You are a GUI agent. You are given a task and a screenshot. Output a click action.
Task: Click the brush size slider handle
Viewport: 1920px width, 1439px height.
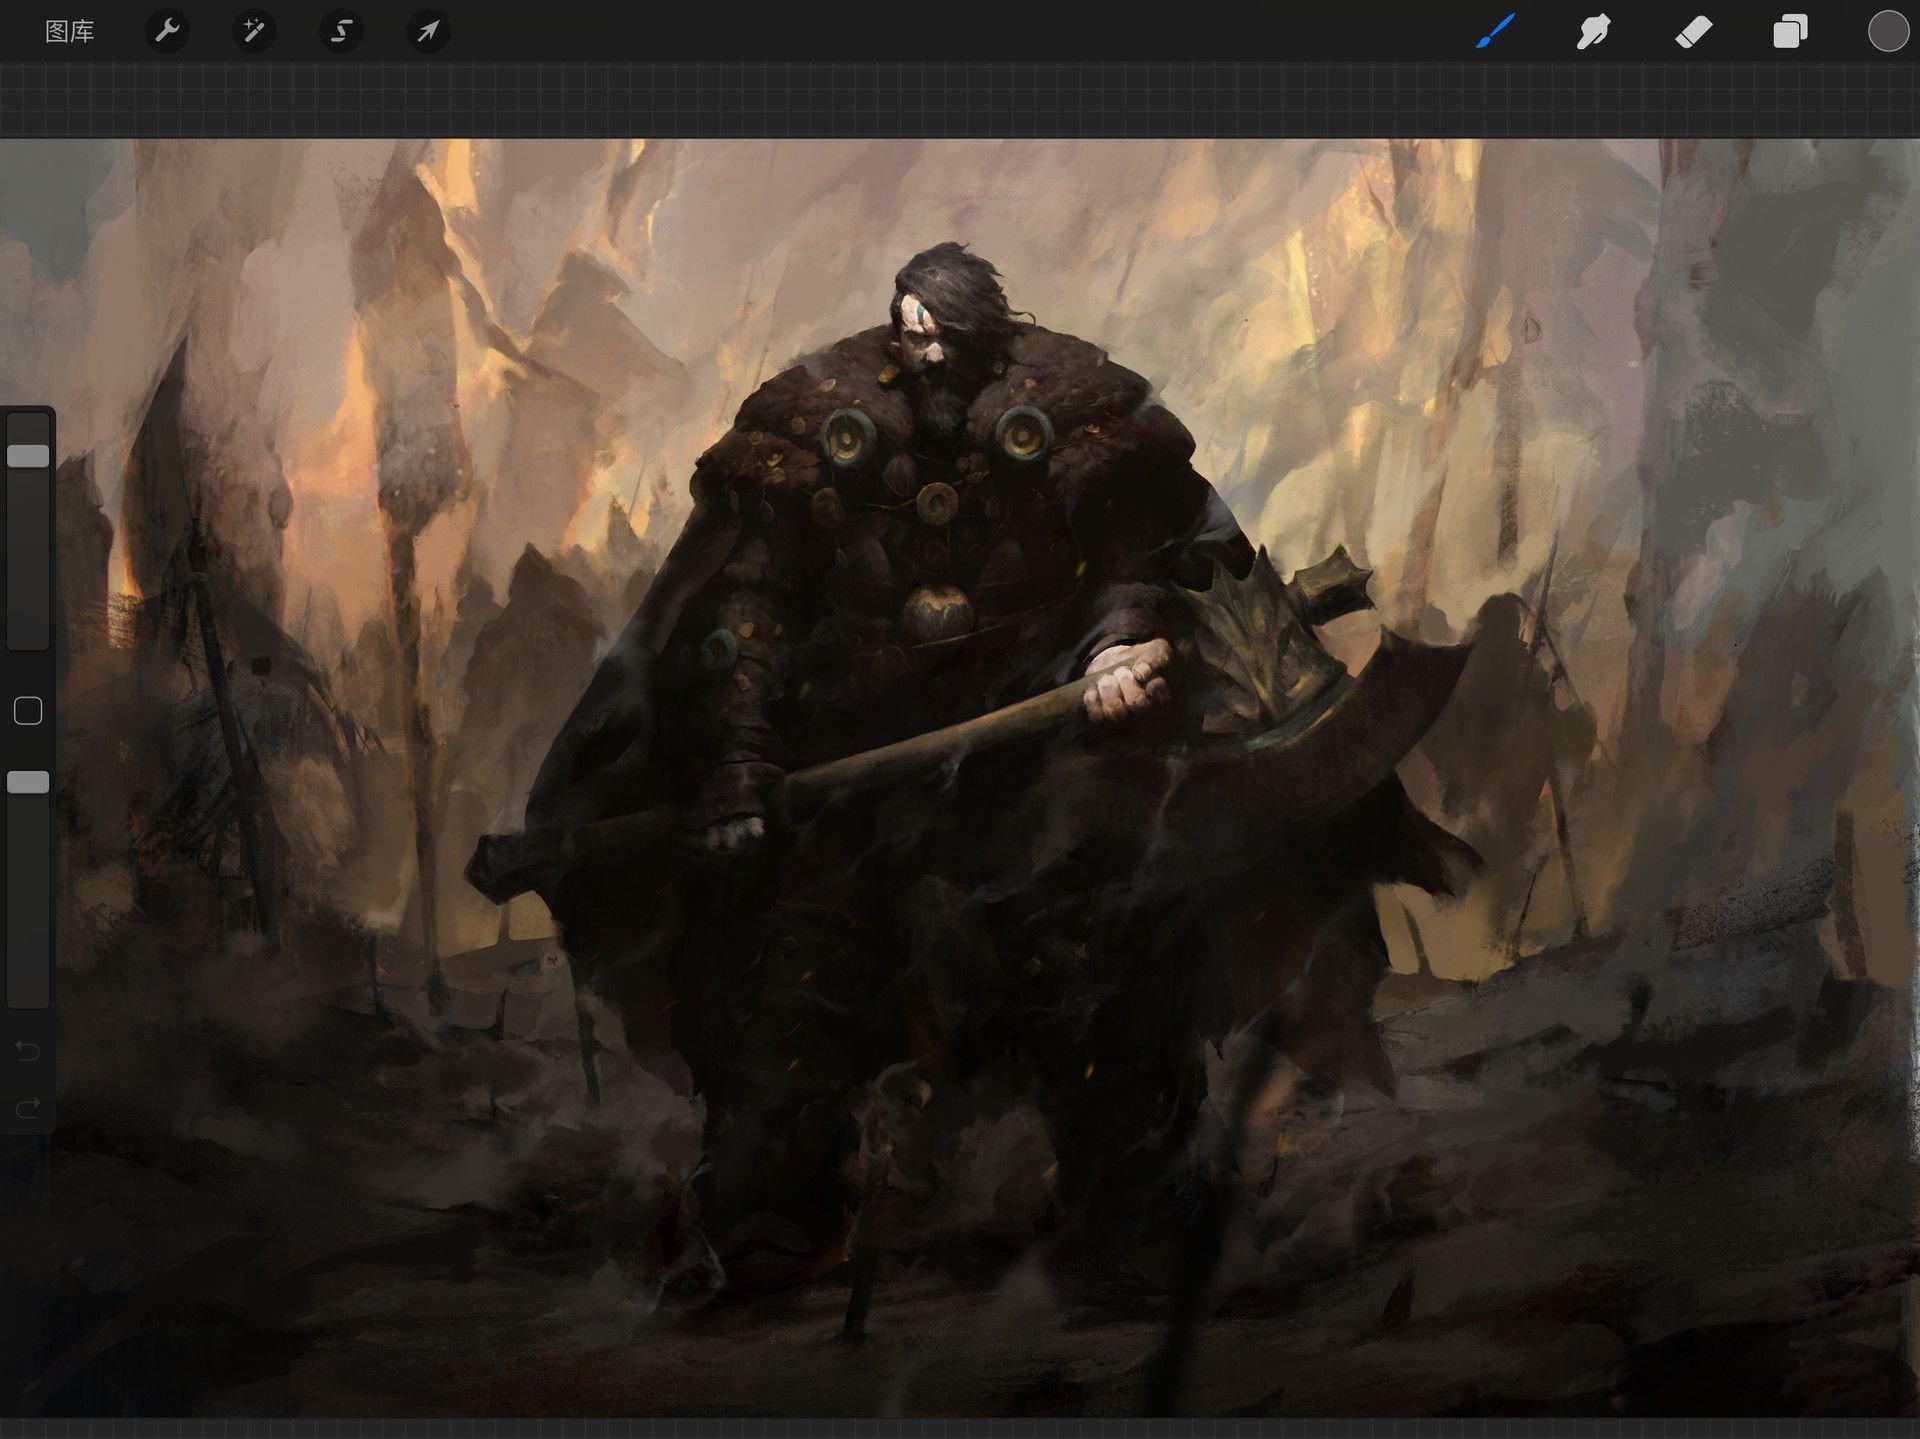[28, 456]
